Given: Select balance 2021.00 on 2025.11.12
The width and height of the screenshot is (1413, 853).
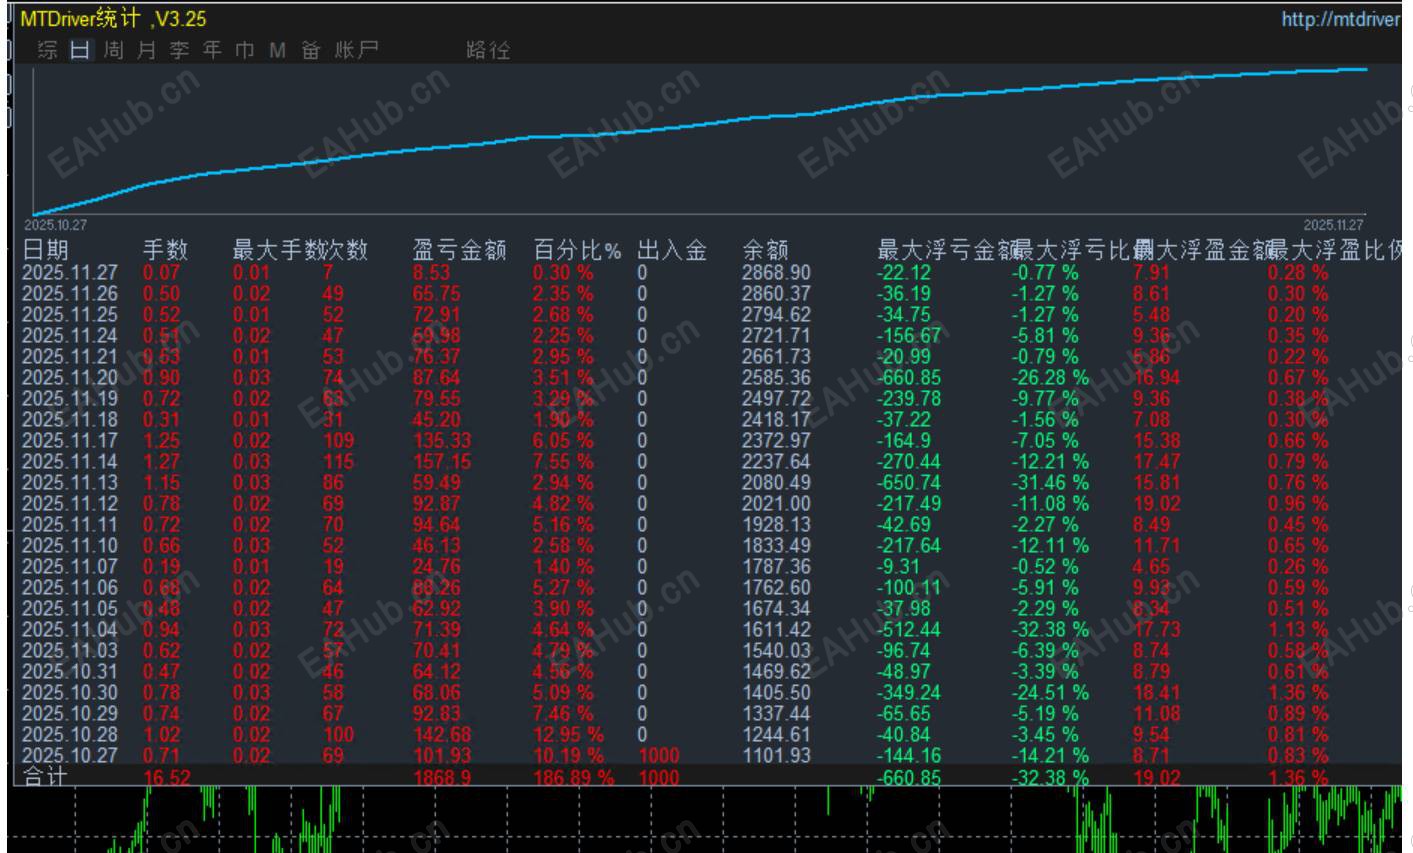Looking at the screenshot, I should [x=776, y=504].
